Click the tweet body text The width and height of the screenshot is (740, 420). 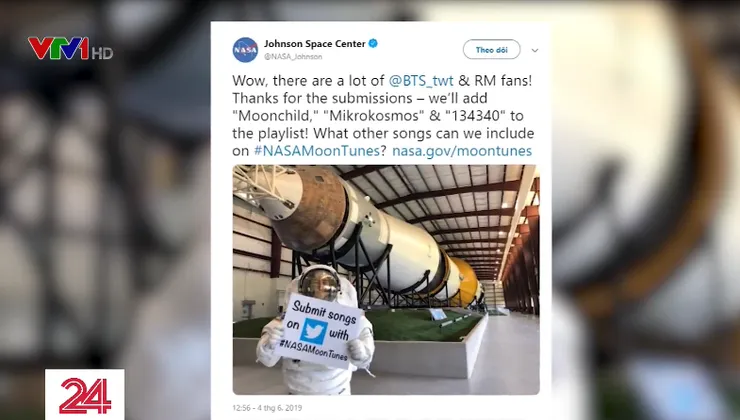383,116
